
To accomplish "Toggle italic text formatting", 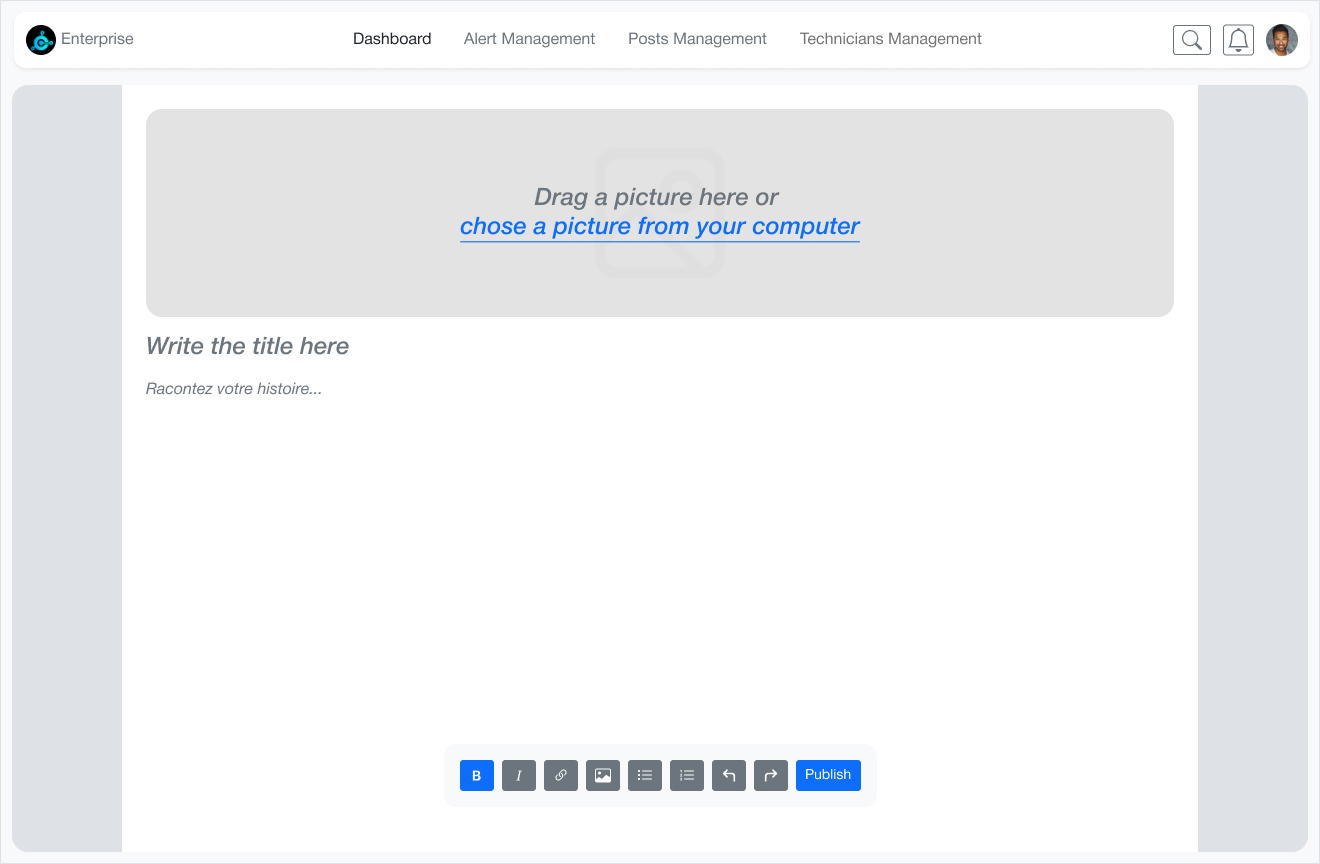I will 519,775.
